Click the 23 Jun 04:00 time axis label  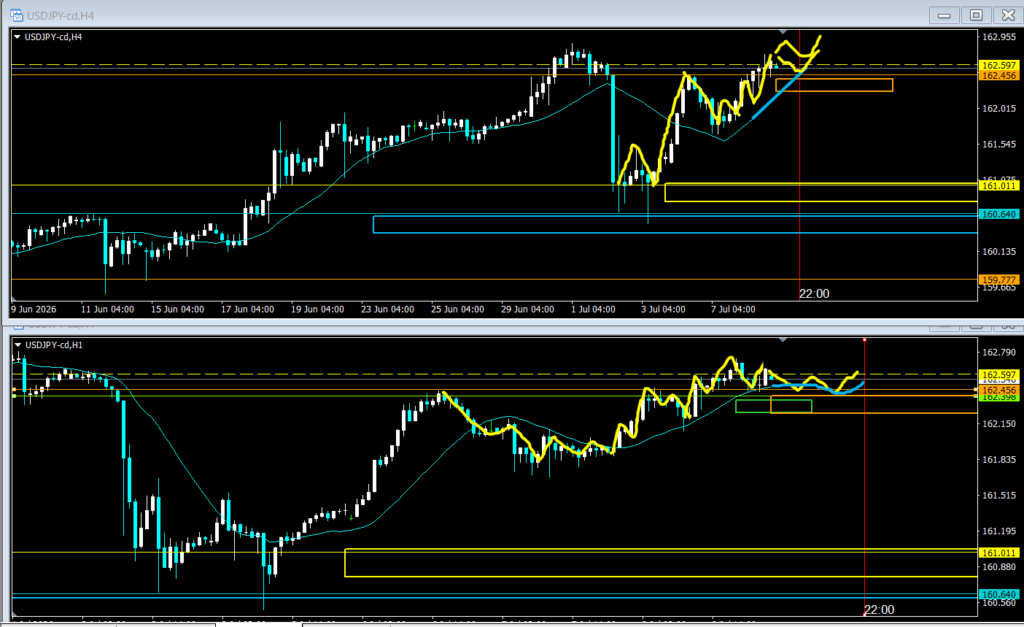(x=387, y=310)
